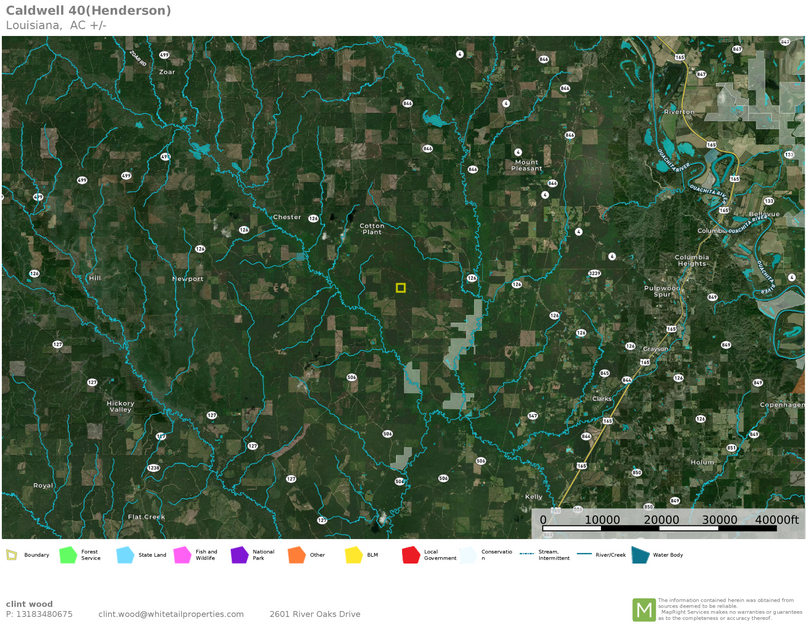Click the Boundary legend icon
808x625 pixels.
click(x=12, y=555)
